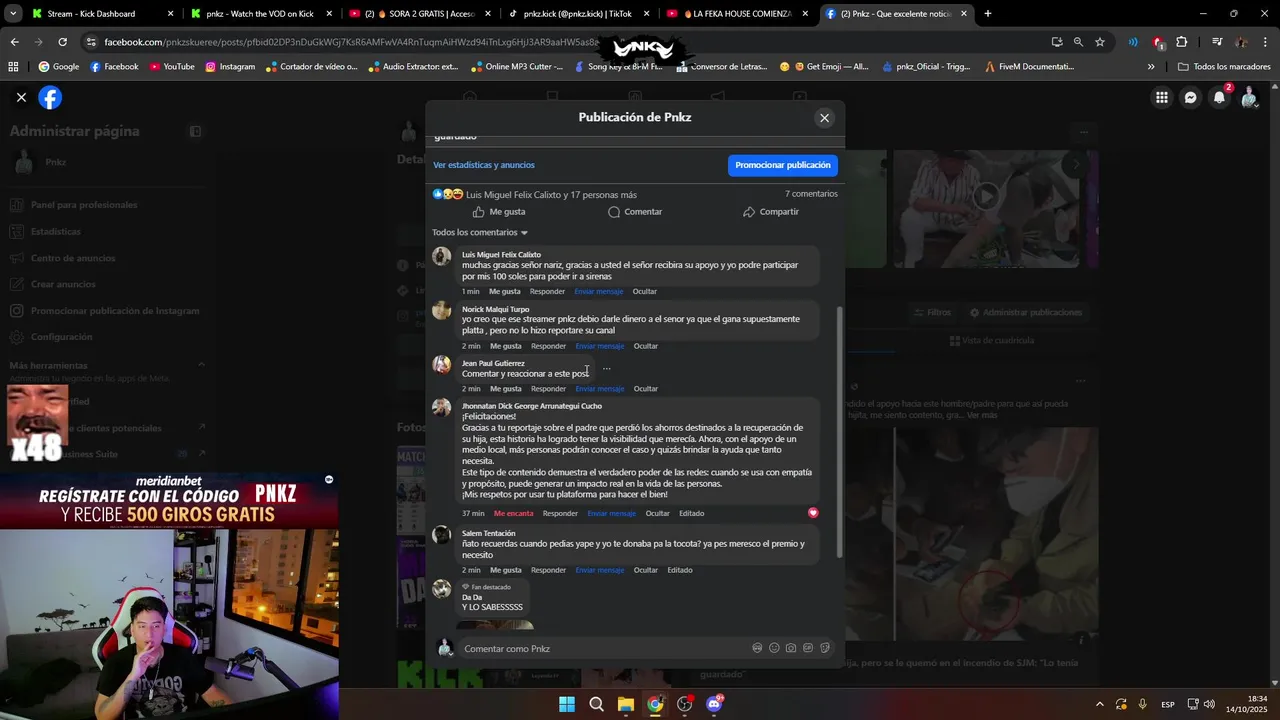The height and width of the screenshot is (720, 1280).
Task: Open the 7 comentarios count
Action: coord(811,194)
